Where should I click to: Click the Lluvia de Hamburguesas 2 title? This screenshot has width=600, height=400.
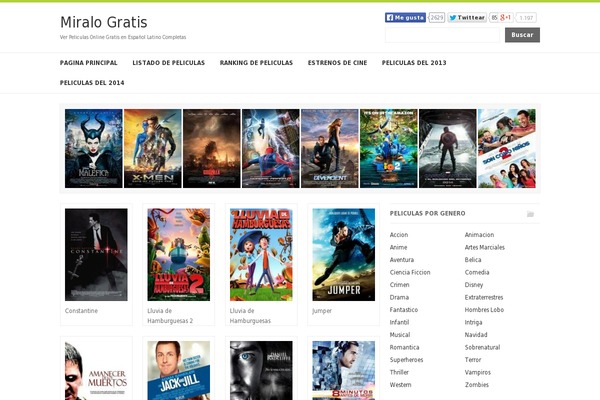click(x=170, y=316)
